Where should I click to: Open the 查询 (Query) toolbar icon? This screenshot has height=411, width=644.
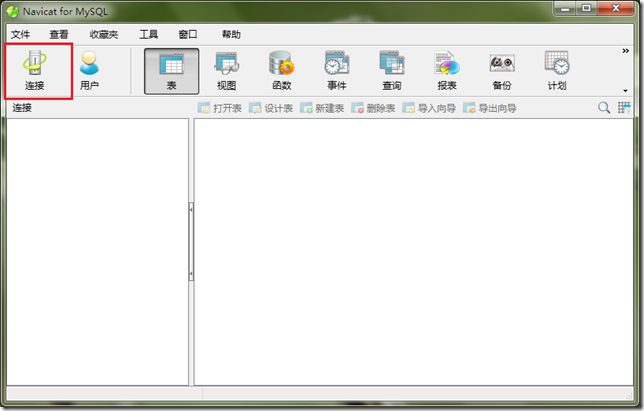coord(391,70)
